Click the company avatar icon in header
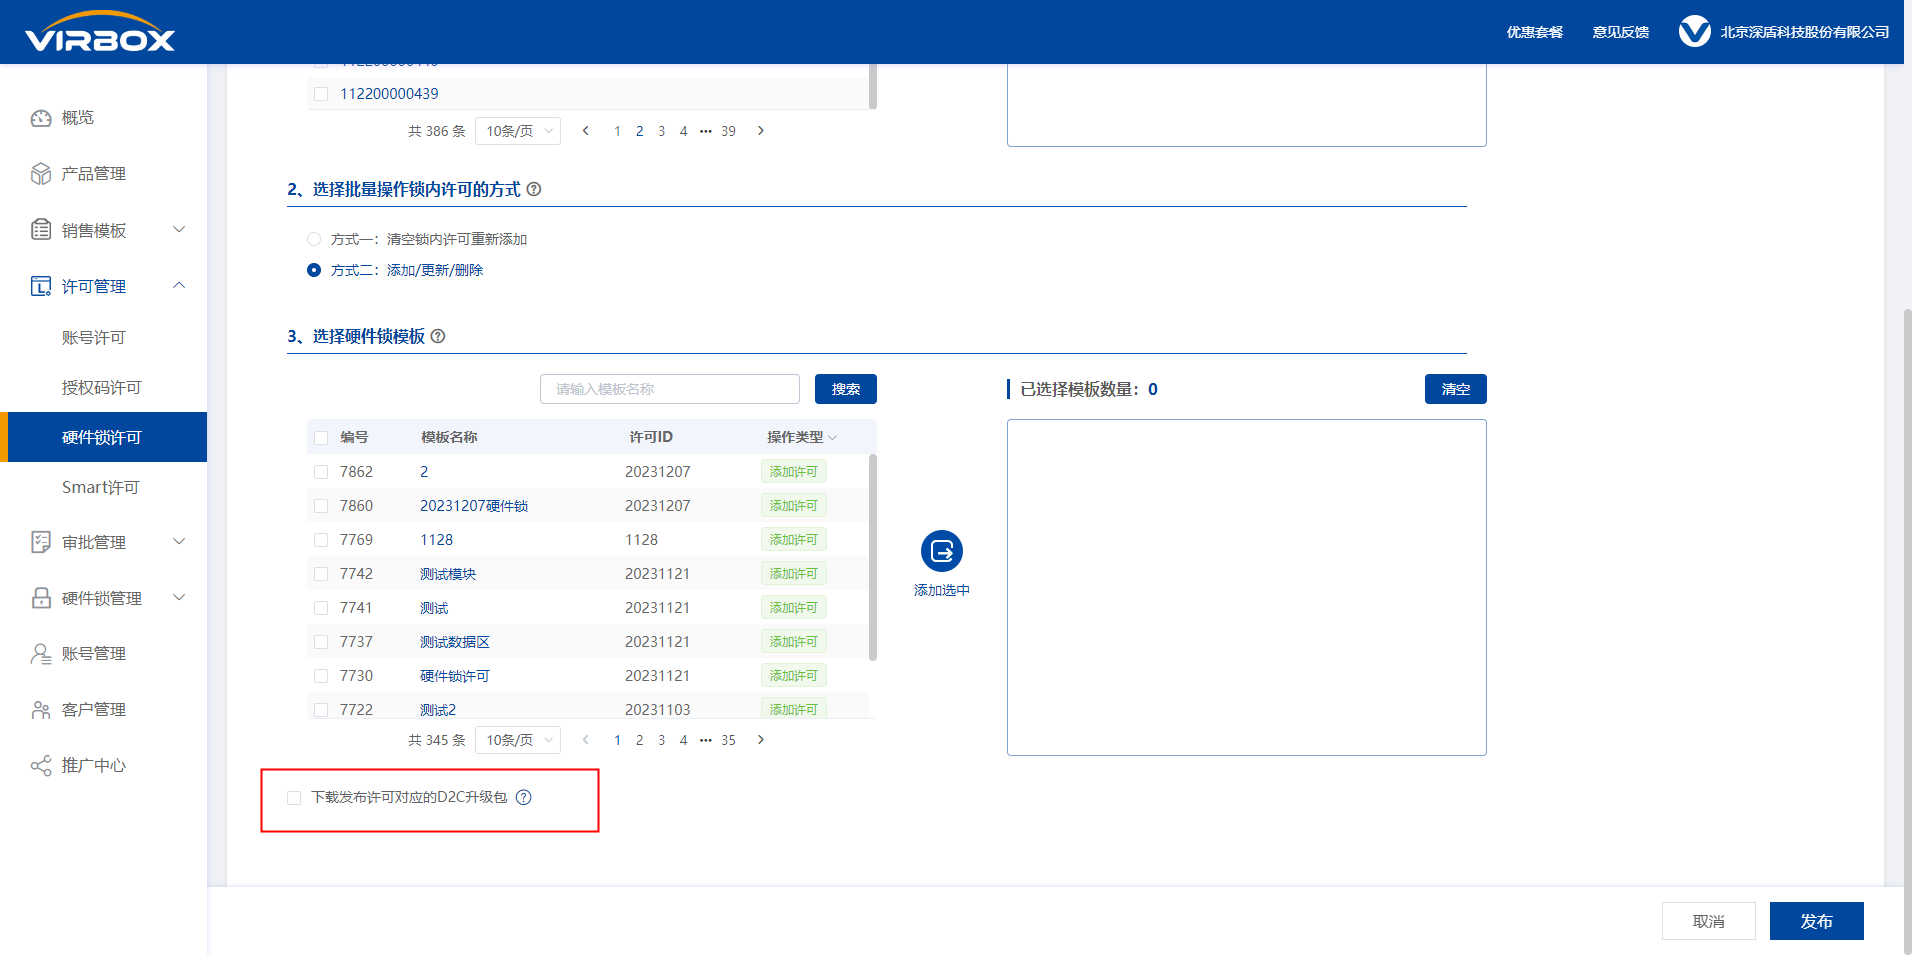 pyautogui.click(x=1694, y=32)
